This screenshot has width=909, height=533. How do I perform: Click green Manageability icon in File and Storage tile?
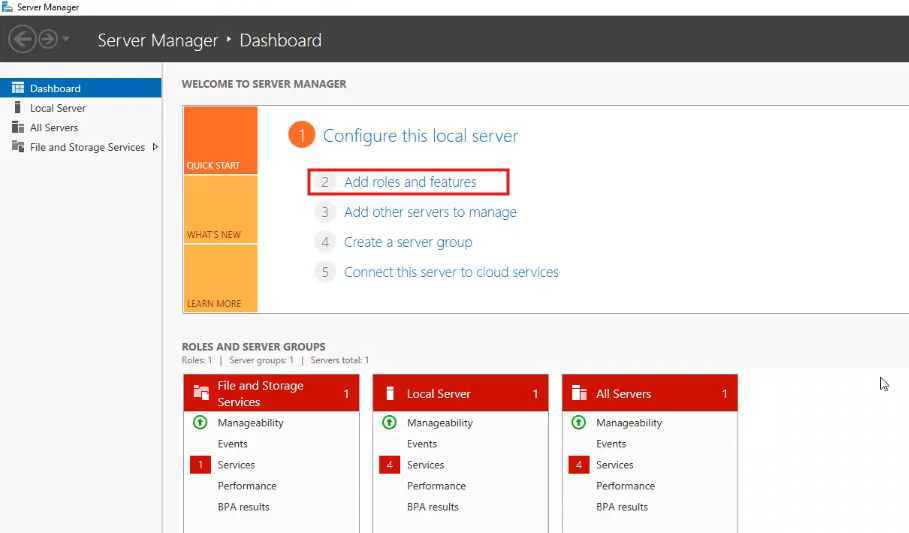click(x=200, y=422)
